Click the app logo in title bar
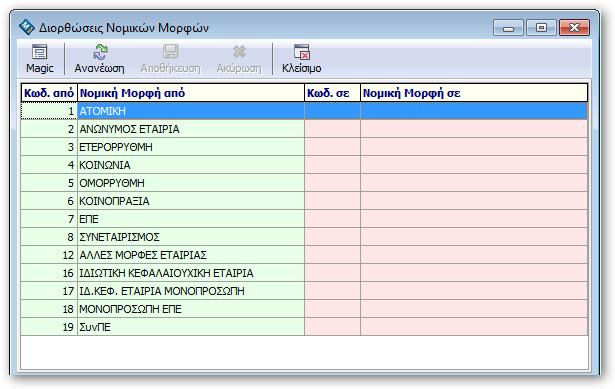This screenshot has height=389, width=615. tap(26, 27)
